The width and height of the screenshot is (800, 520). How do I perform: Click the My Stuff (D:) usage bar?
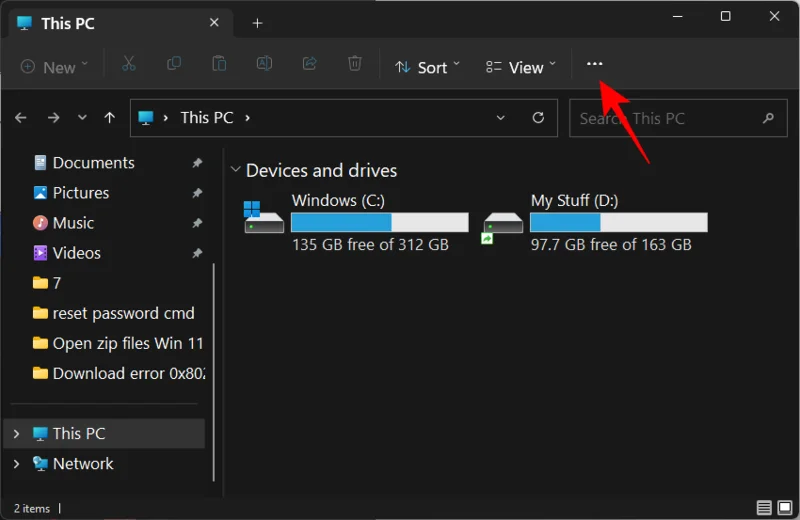click(x=619, y=222)
